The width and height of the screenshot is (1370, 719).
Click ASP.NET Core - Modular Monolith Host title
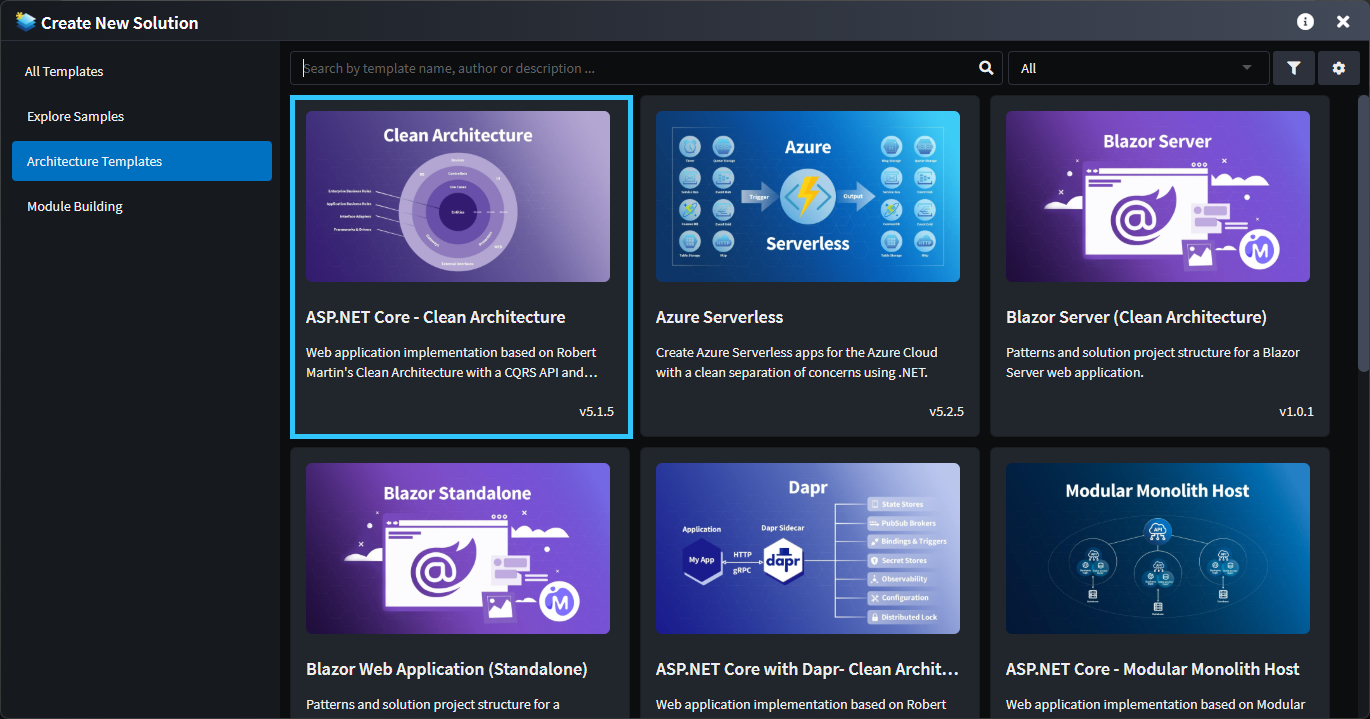point(1153,669)
